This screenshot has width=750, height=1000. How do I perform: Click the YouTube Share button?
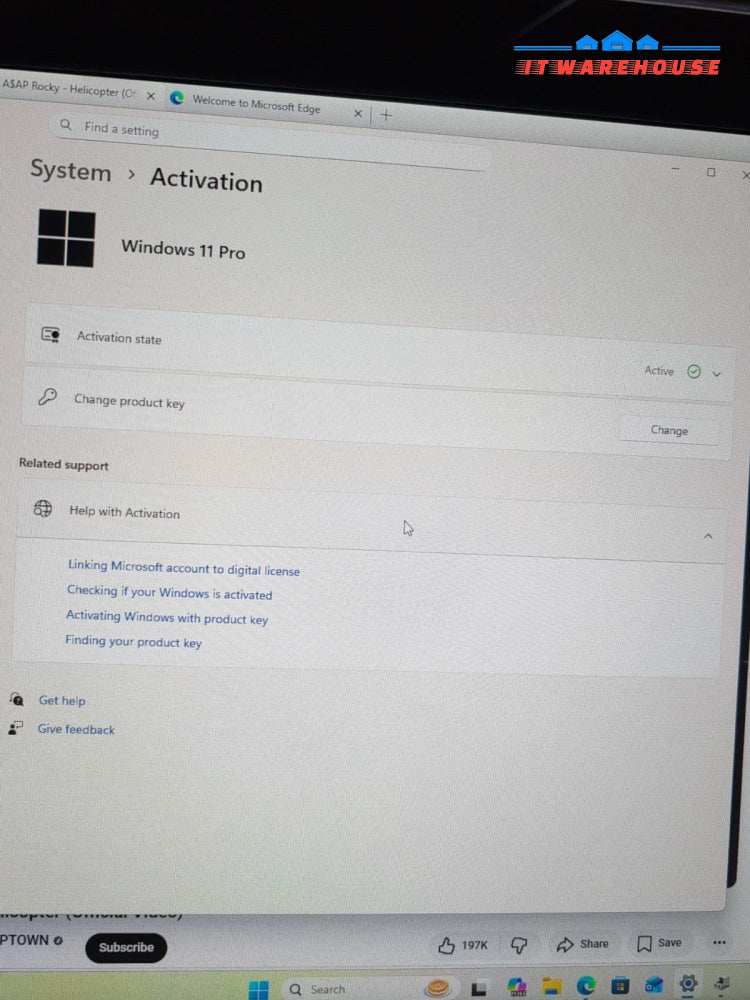(x=582, y=944)
